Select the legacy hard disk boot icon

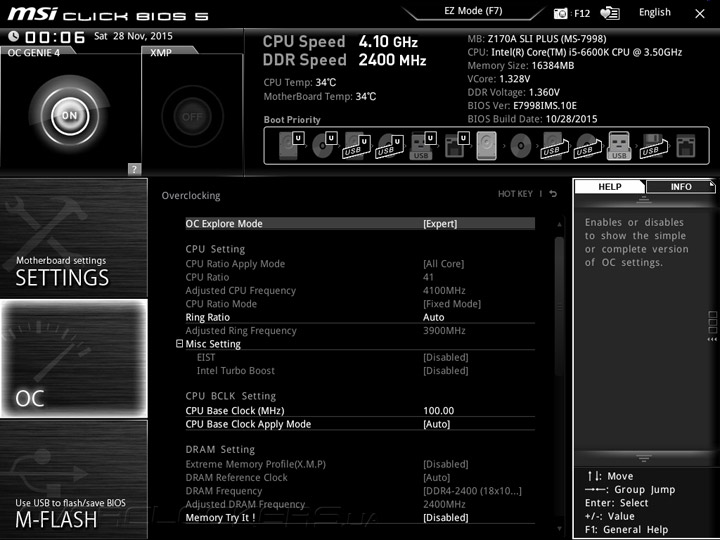tap(487, 146)
